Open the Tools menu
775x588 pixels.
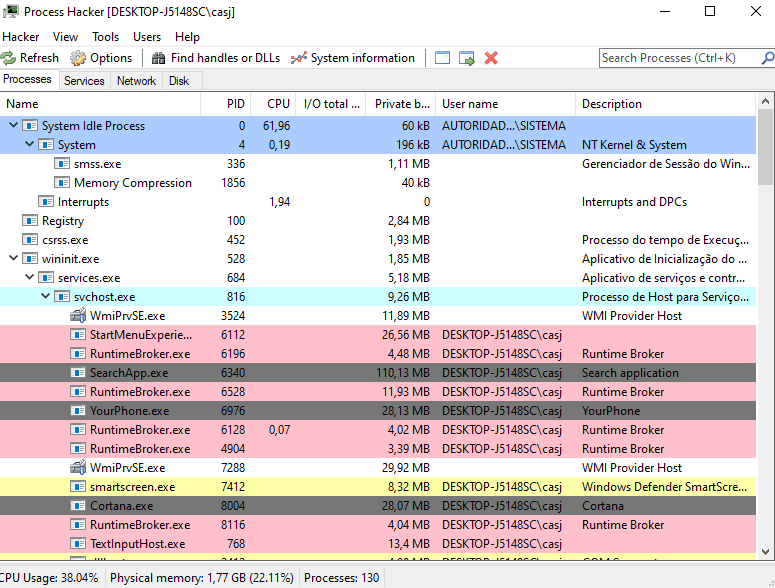pos(105,37)
